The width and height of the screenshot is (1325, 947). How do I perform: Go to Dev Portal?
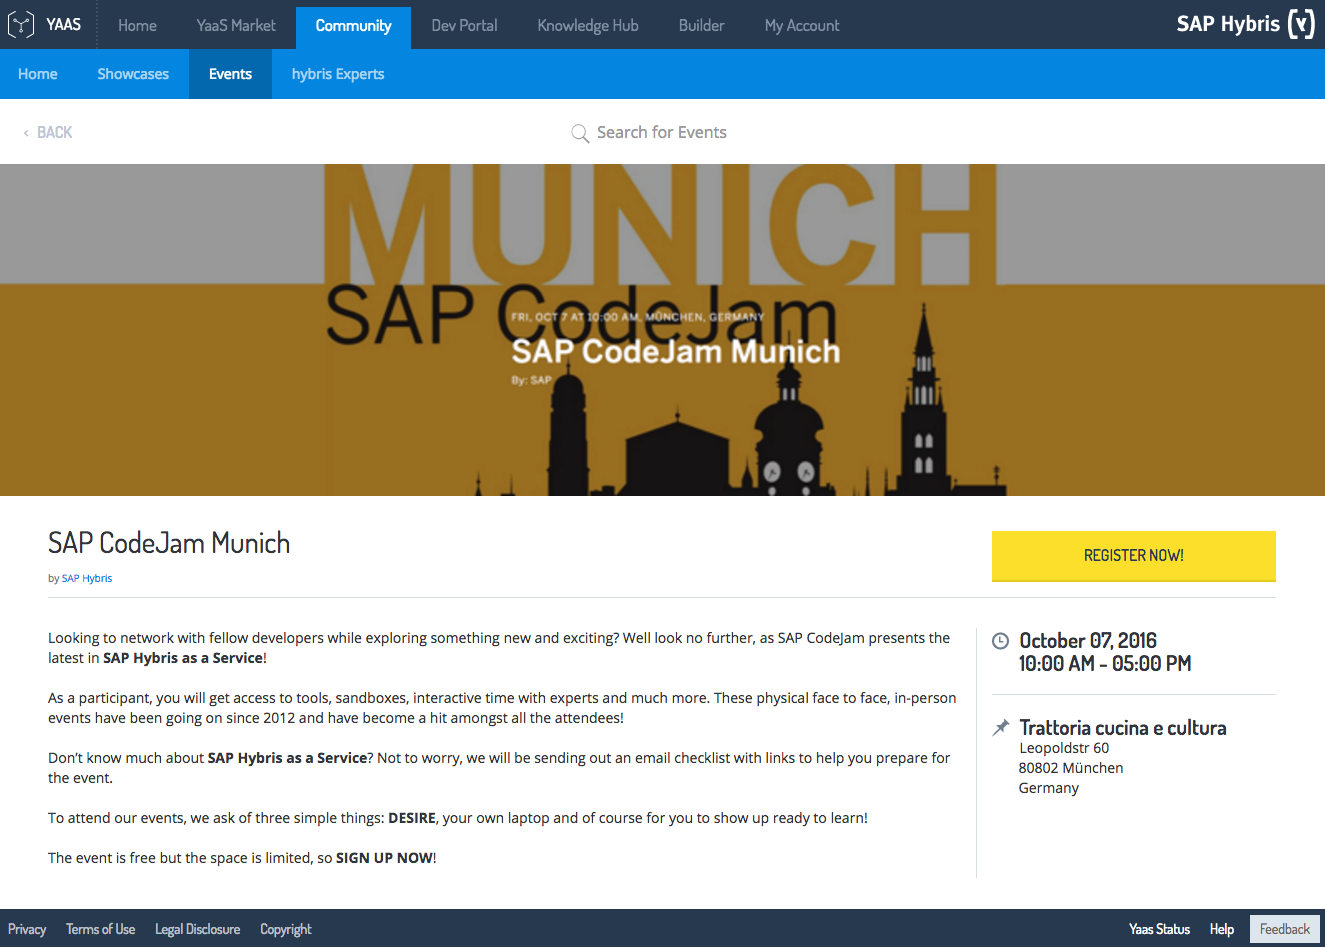tap(464, 25)
